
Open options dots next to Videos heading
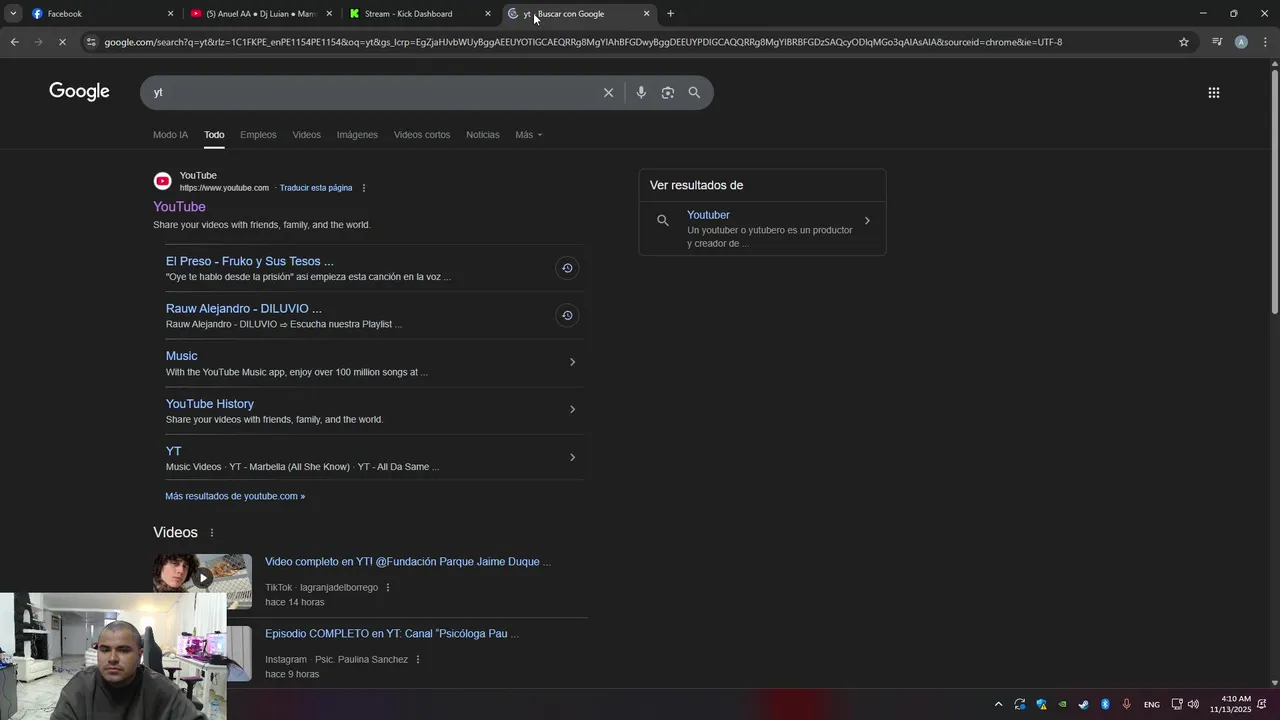tap(211, 533)
